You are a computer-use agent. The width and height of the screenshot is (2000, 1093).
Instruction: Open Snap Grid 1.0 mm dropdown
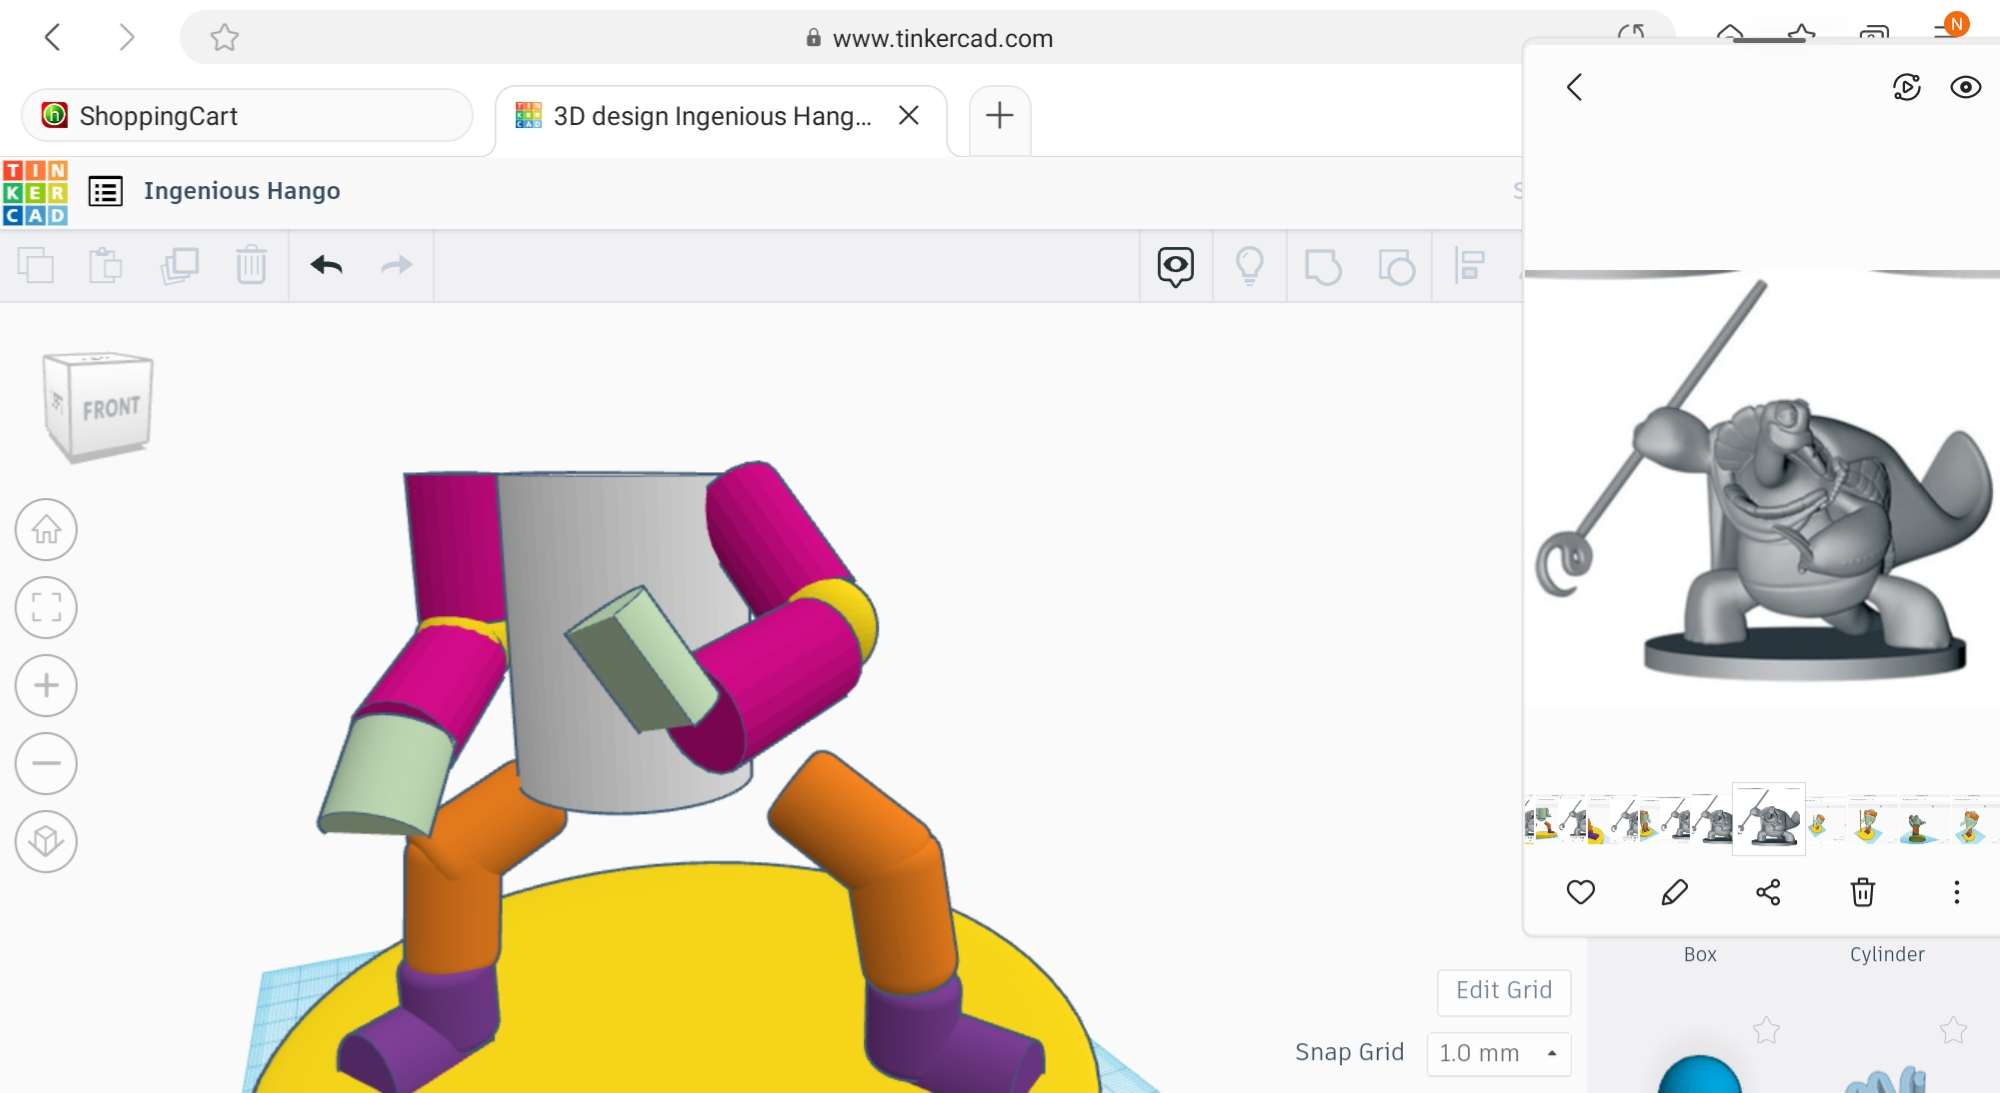[x=1498, y=1053]
